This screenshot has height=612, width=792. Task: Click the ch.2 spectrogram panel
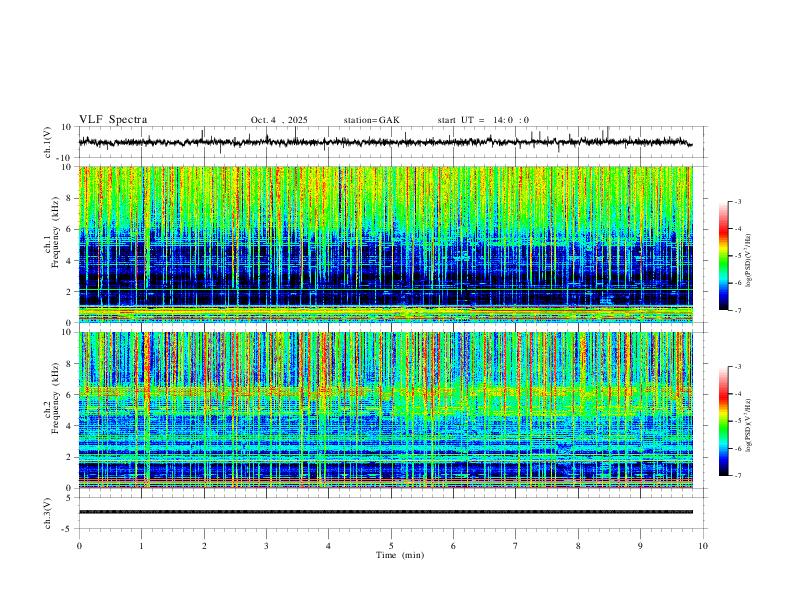386,410
